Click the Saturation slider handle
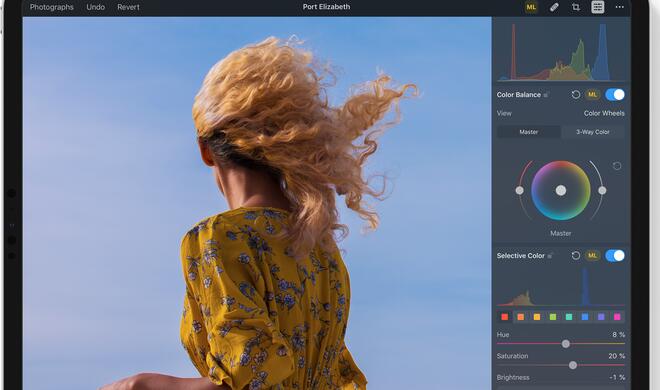 coord(573,365)
